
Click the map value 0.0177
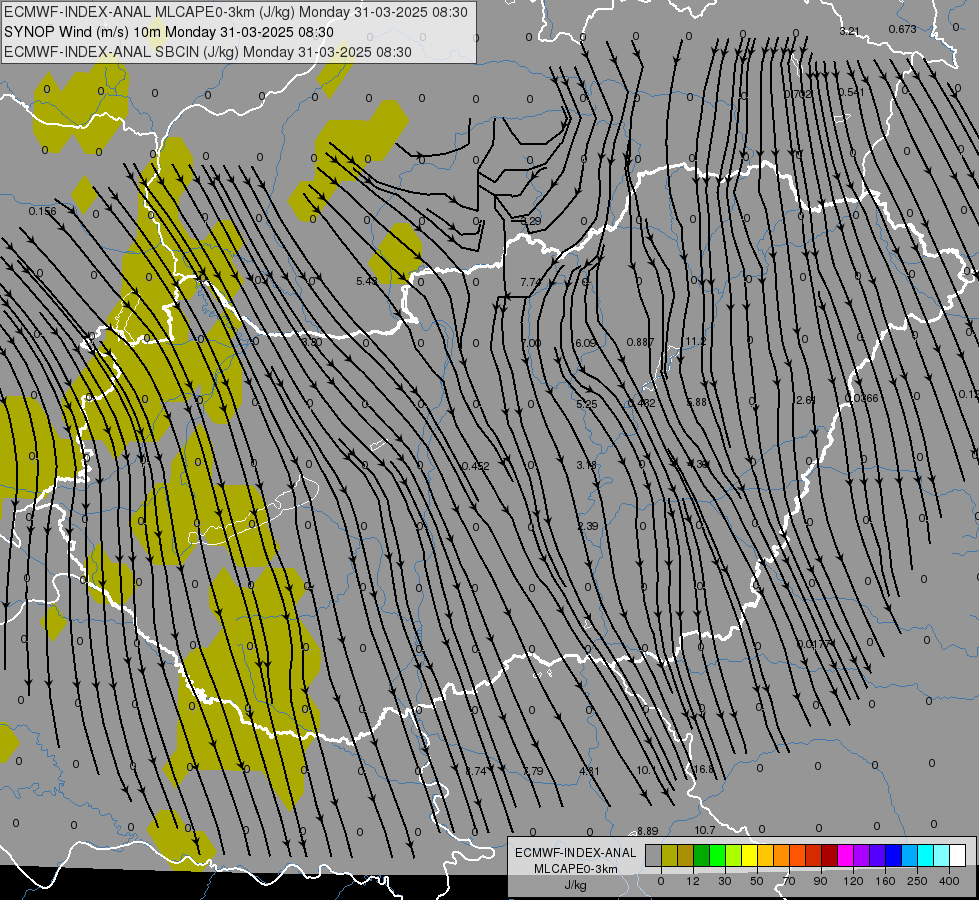point(815,643)
